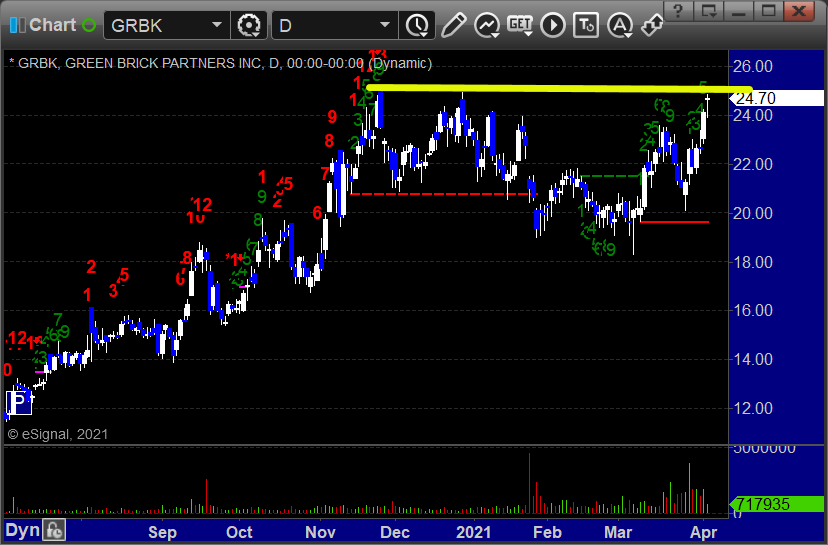Click the Sep label on time axis
Viewport: 828px width, 545px height.
tap(162, 532)
